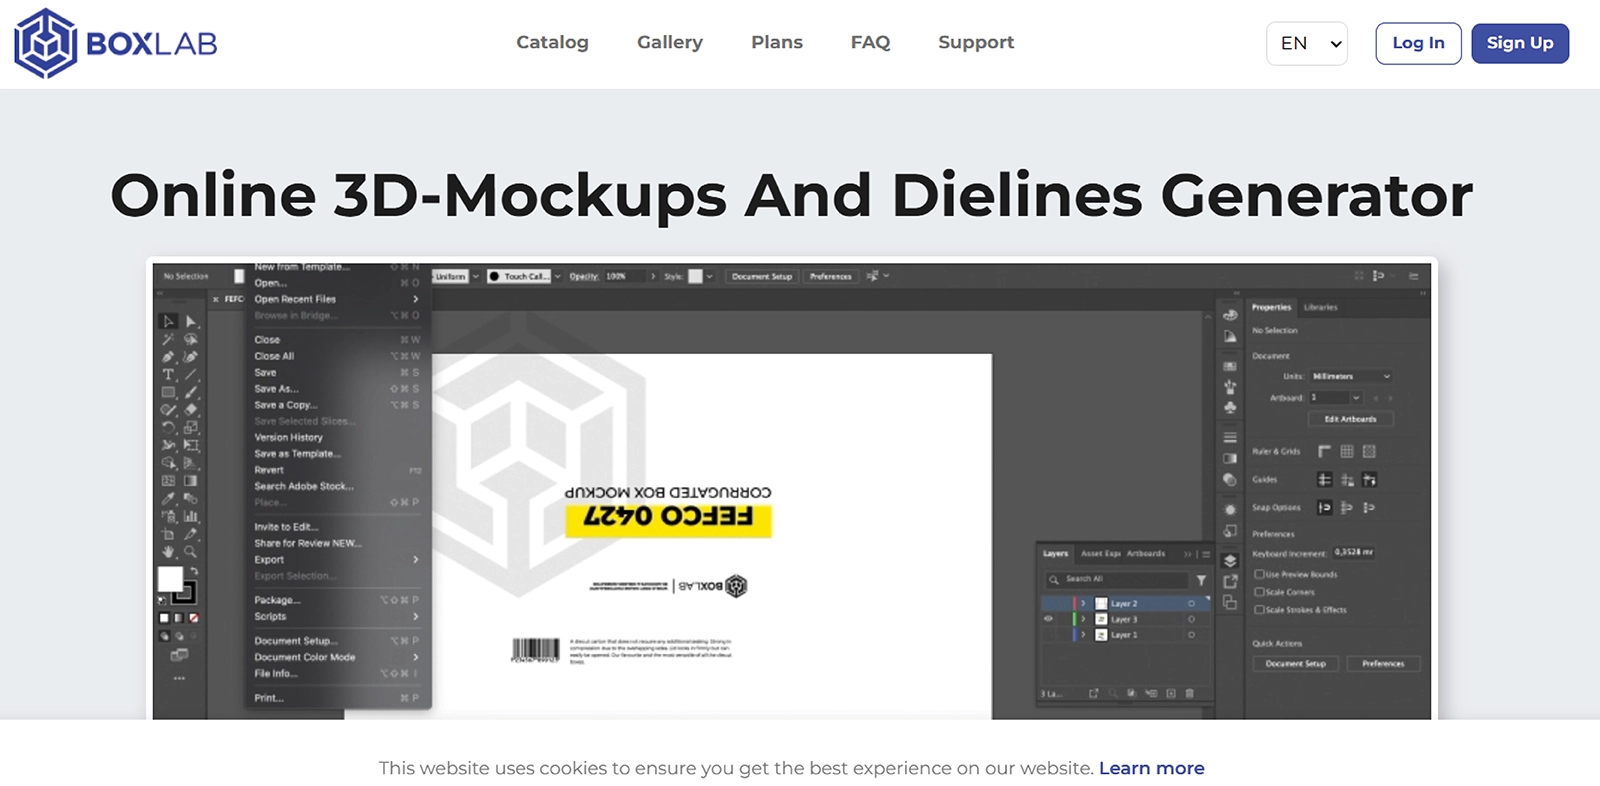Select the Gradient tool in toolbar
Viewport: 1600px width, 786px height.
190,480
